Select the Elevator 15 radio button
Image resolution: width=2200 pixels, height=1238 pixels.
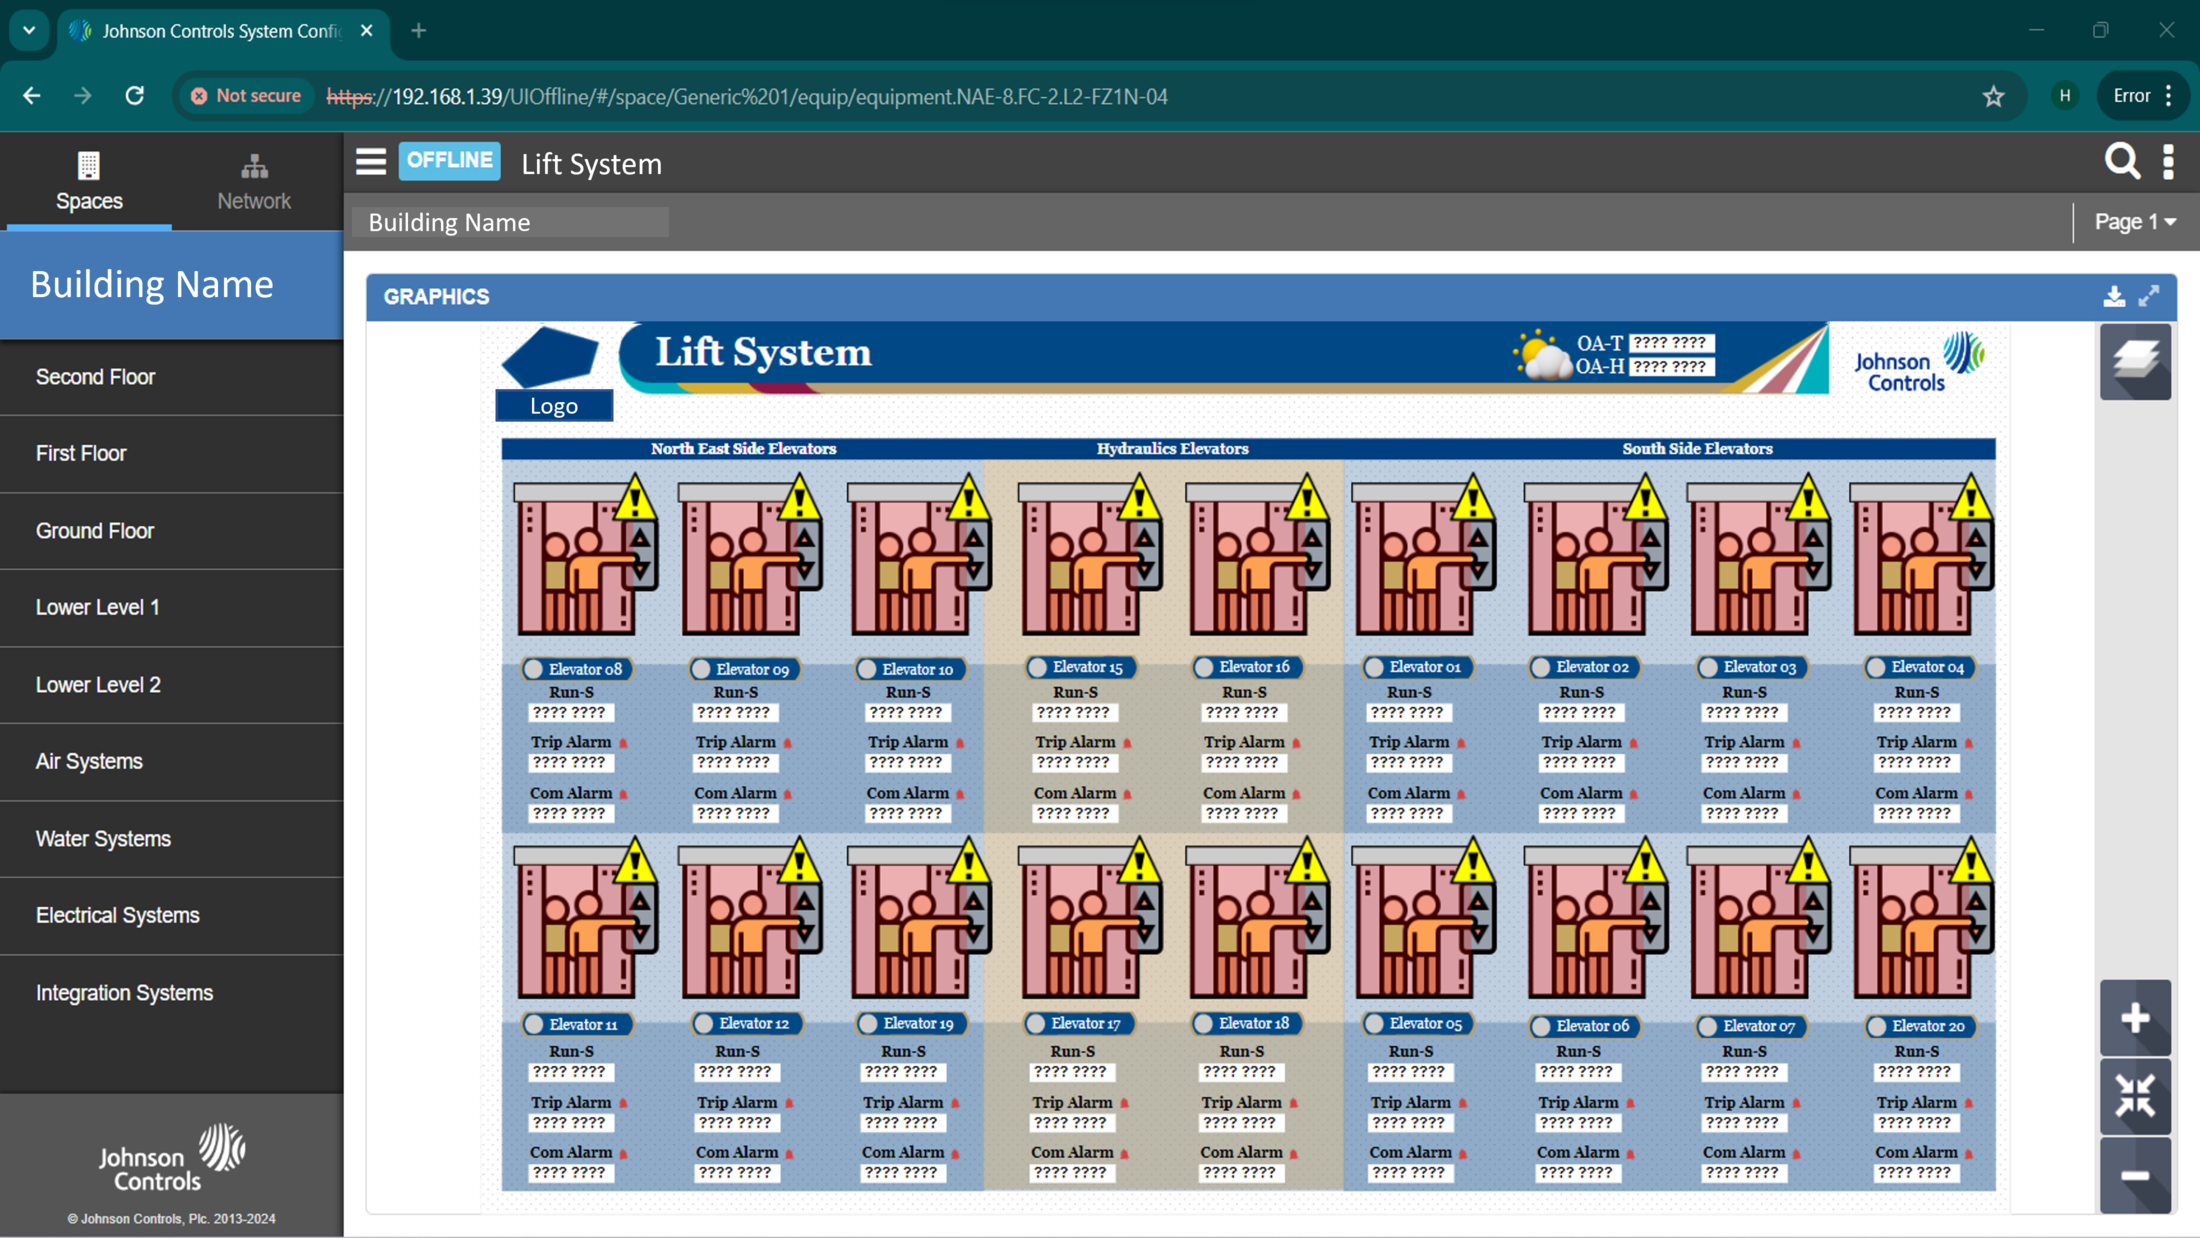pos(1039,667)
